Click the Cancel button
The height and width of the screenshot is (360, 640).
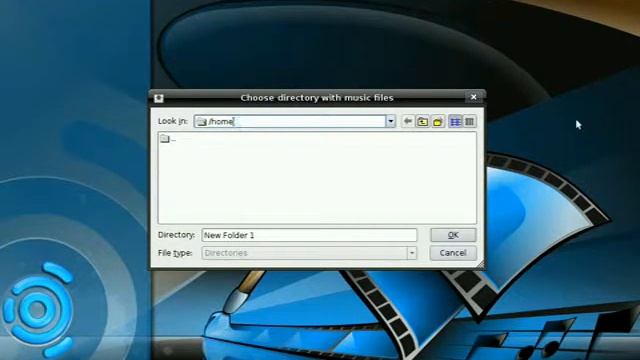(x=453, y=253)
